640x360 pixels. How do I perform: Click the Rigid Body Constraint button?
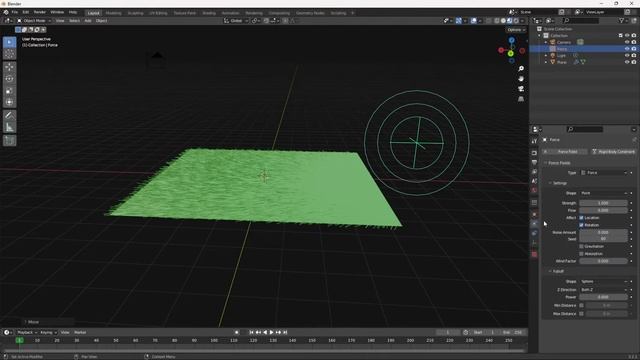pos(613,151)
